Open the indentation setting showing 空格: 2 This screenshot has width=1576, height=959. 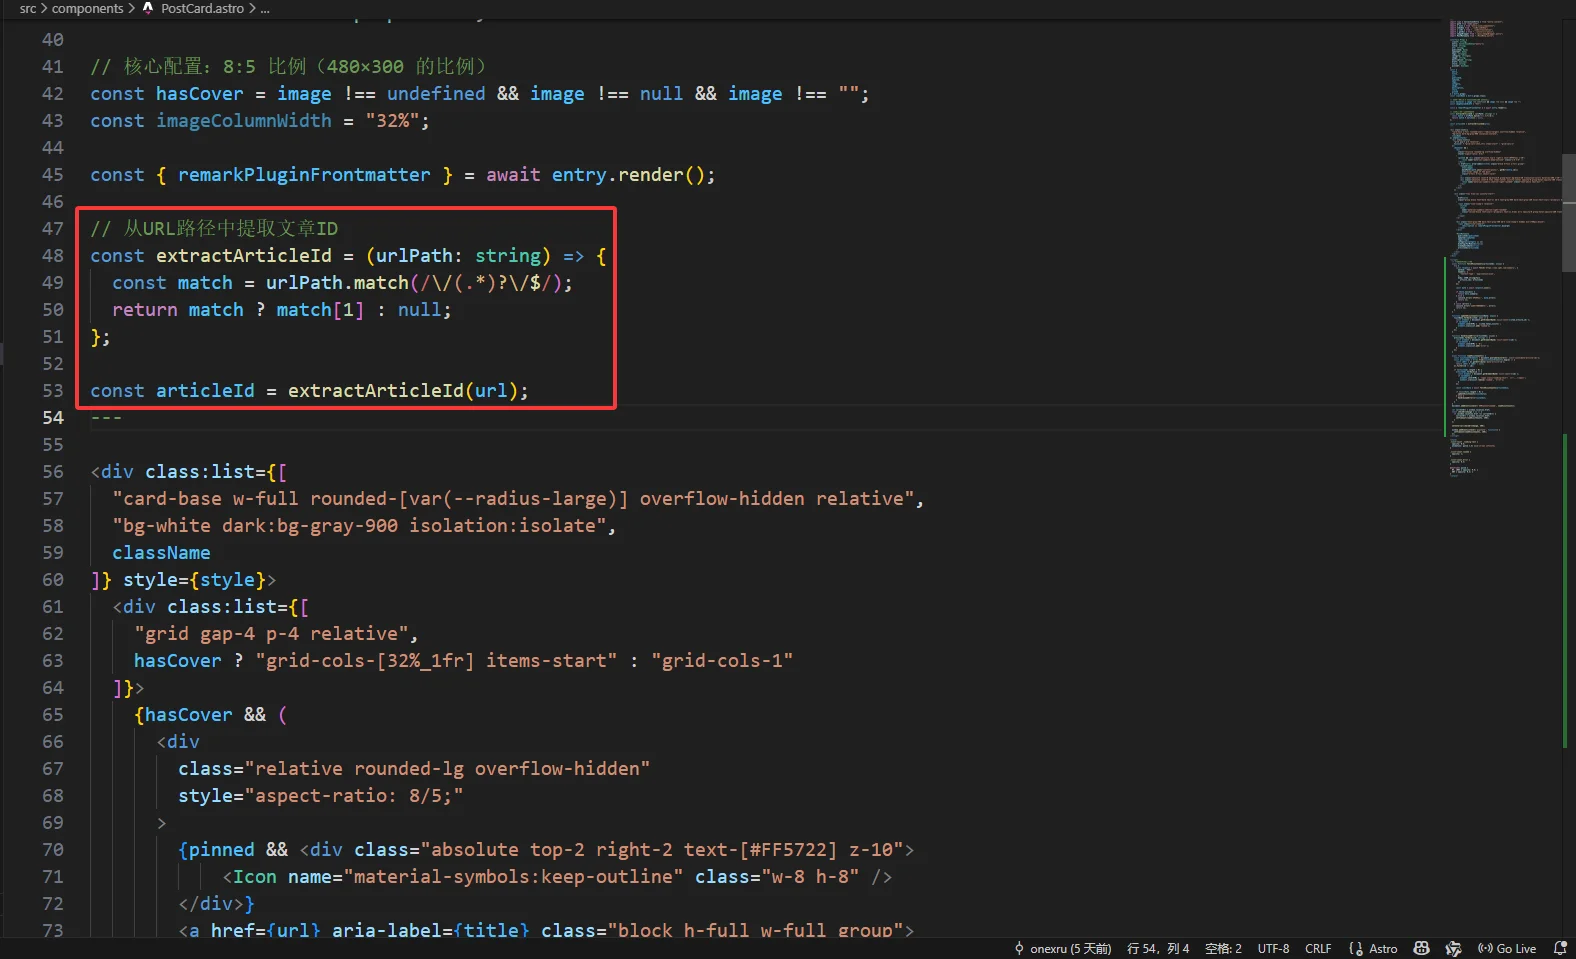[1223, 948]
